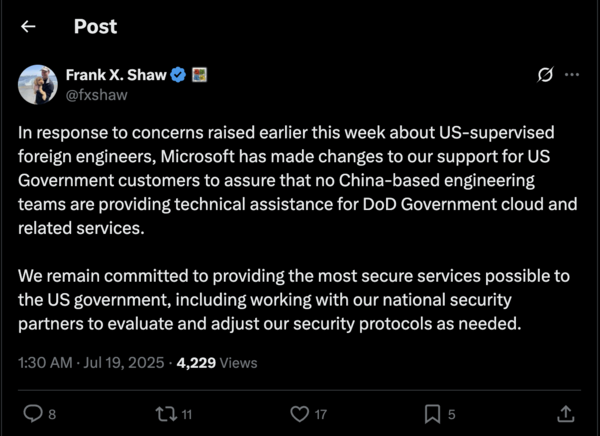Open the Frank X. Shaw display name link
The image size is (600, 436).
(x=115, y=75)
